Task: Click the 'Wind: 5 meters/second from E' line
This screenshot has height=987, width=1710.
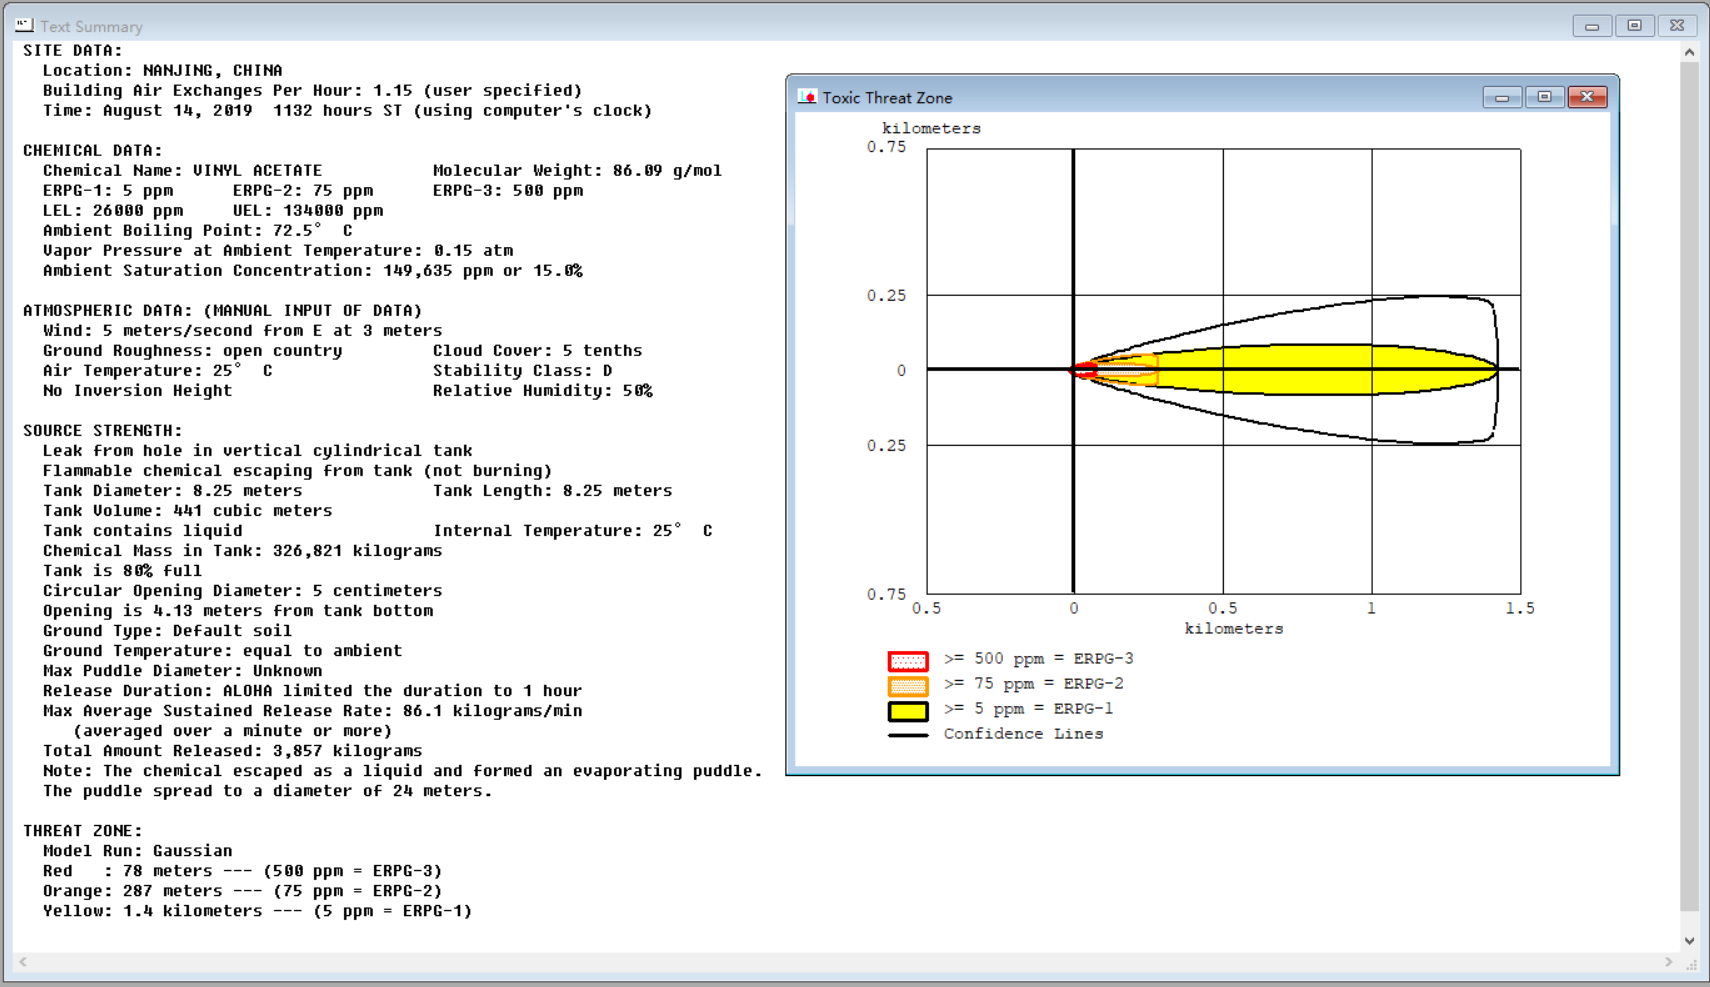Action: pos(243,331)
